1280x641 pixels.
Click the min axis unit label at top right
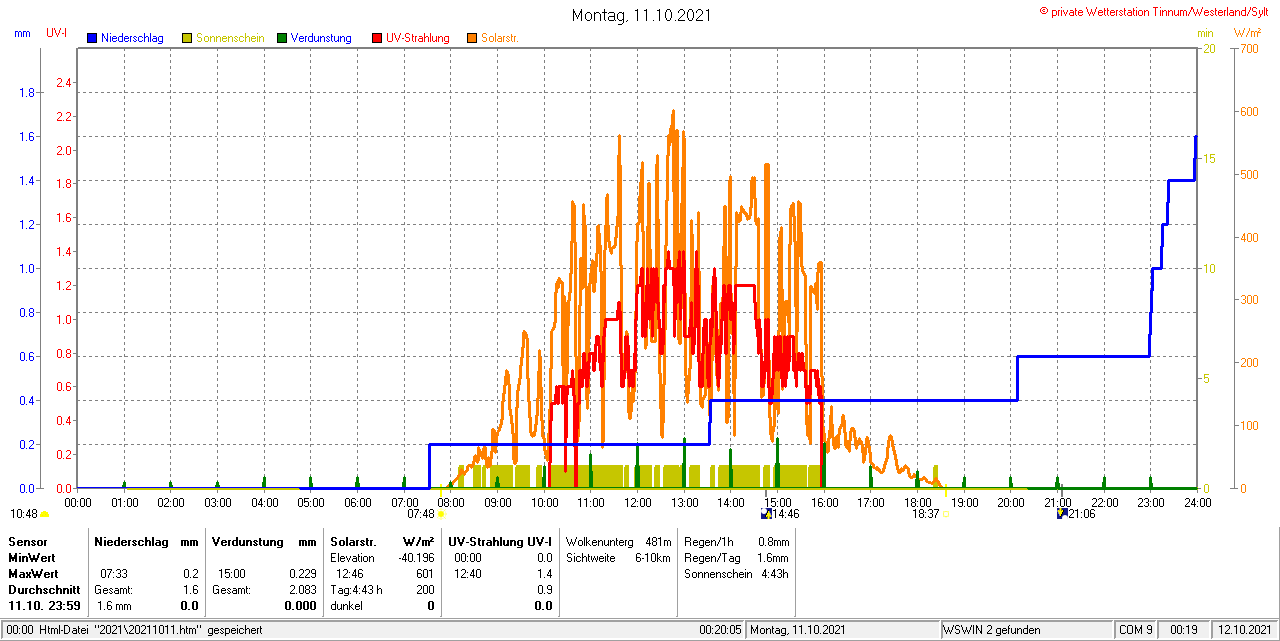[1205, 33]
